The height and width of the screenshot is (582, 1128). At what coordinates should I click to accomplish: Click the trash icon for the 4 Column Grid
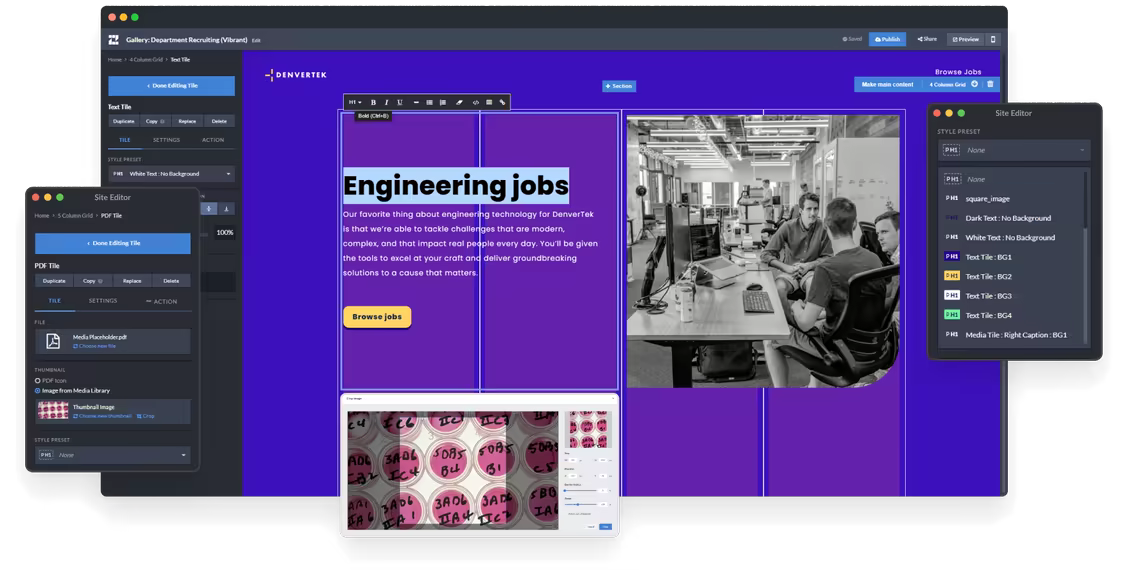pyautogui.click(x=990, y=84)
